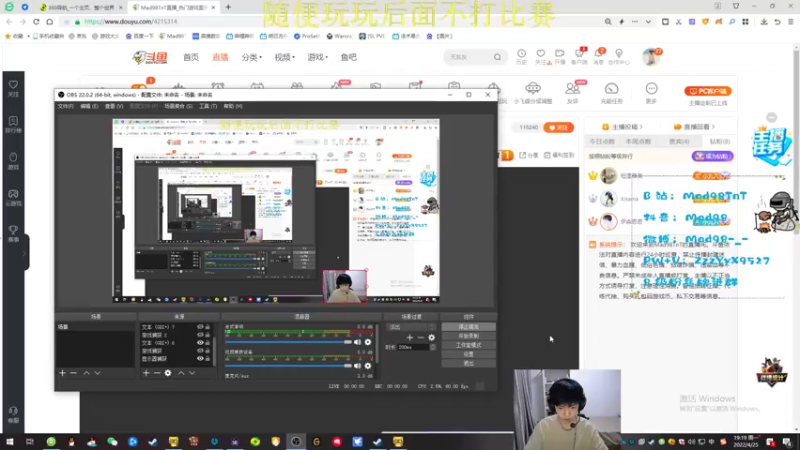Add a new scene in OBS Scenes panel

click(x=62, y=373)
